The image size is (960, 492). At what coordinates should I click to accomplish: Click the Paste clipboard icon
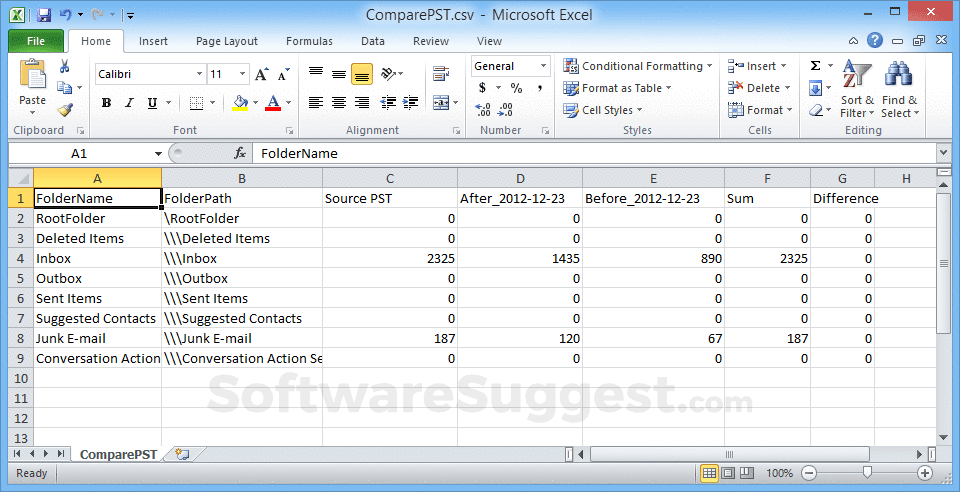(x=32, y=75)
